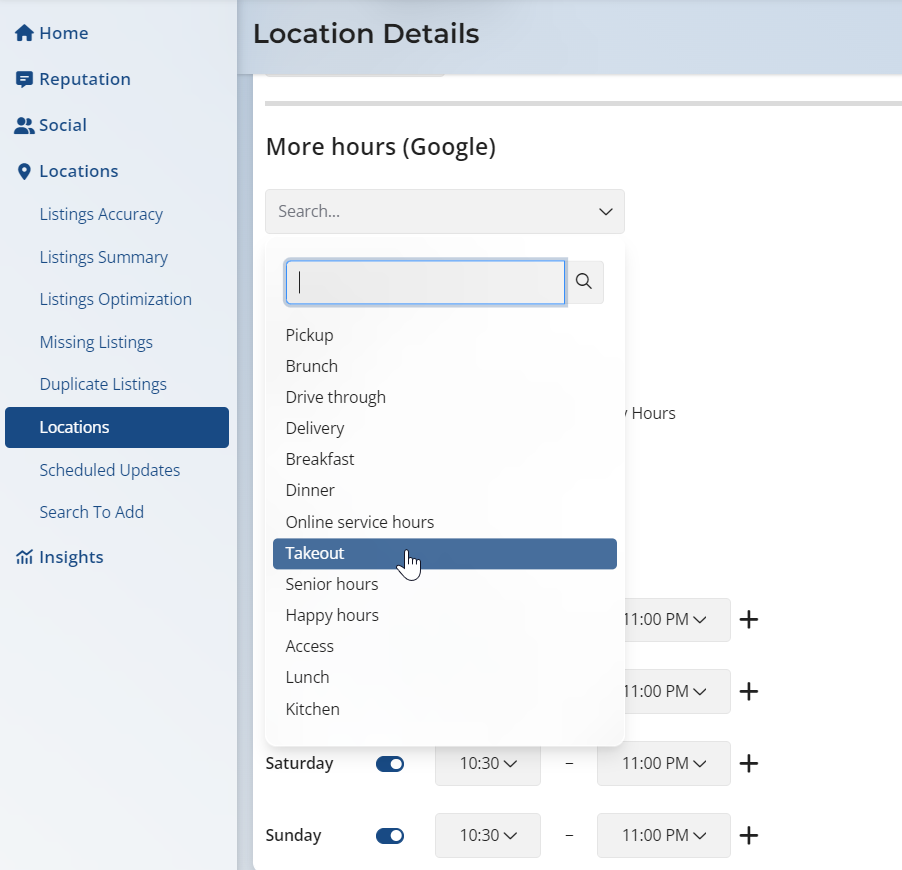
Task: Click the magnifier search icon in dropdown
Action: (x=584, y=282)
